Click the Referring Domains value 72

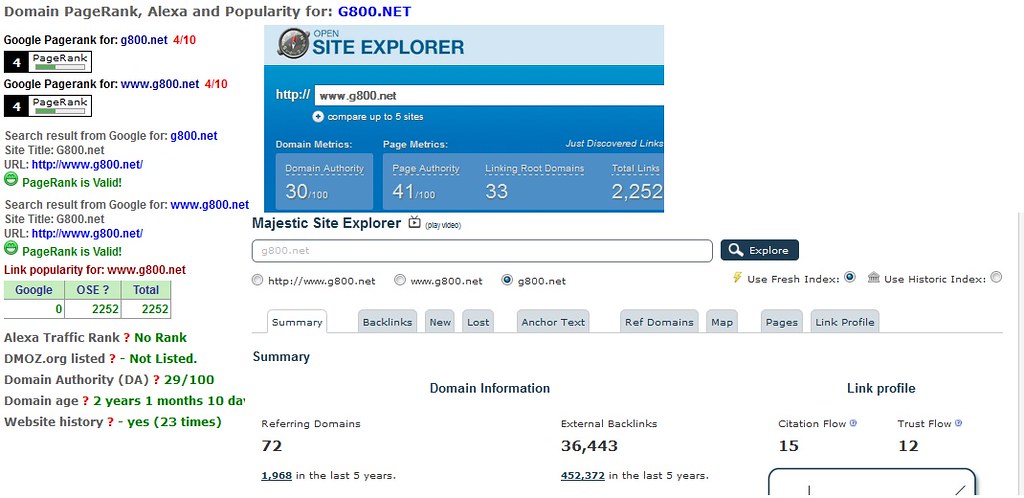272,446
